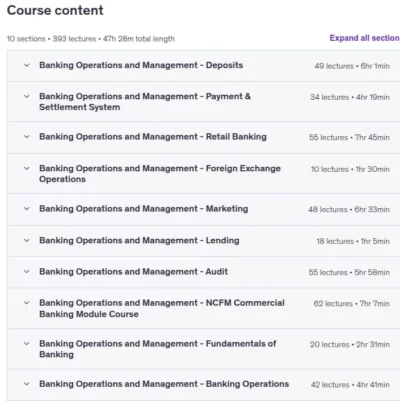Open the Marketing section title

click(144, 209)
